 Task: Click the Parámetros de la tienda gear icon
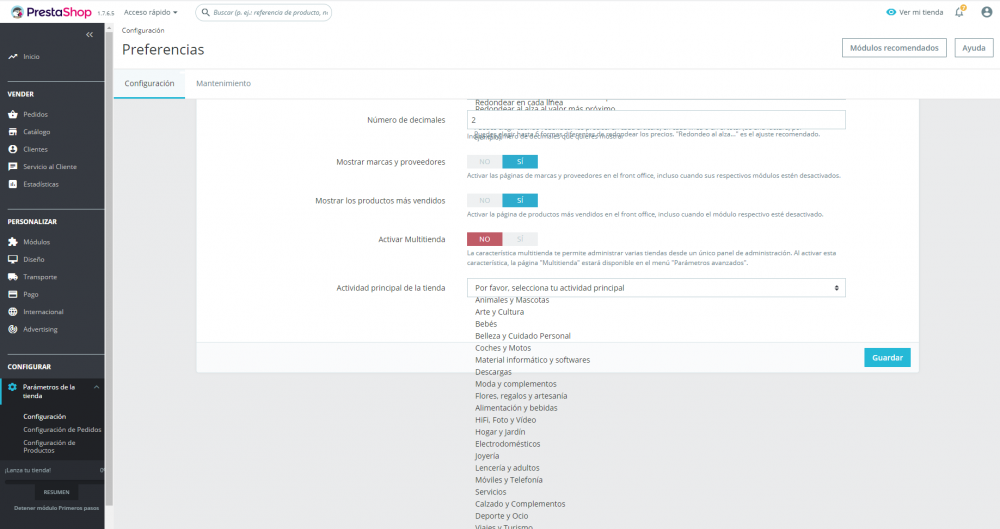[13, 387]
